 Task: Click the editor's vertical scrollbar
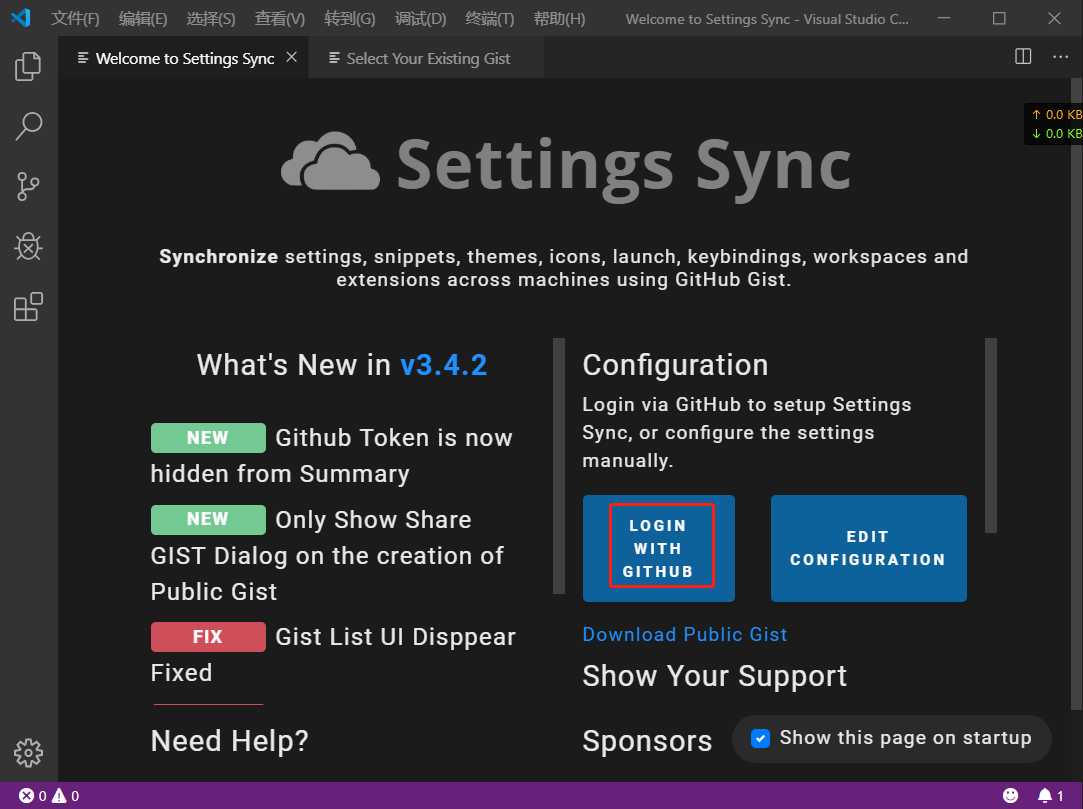(x=1076, y=394)
